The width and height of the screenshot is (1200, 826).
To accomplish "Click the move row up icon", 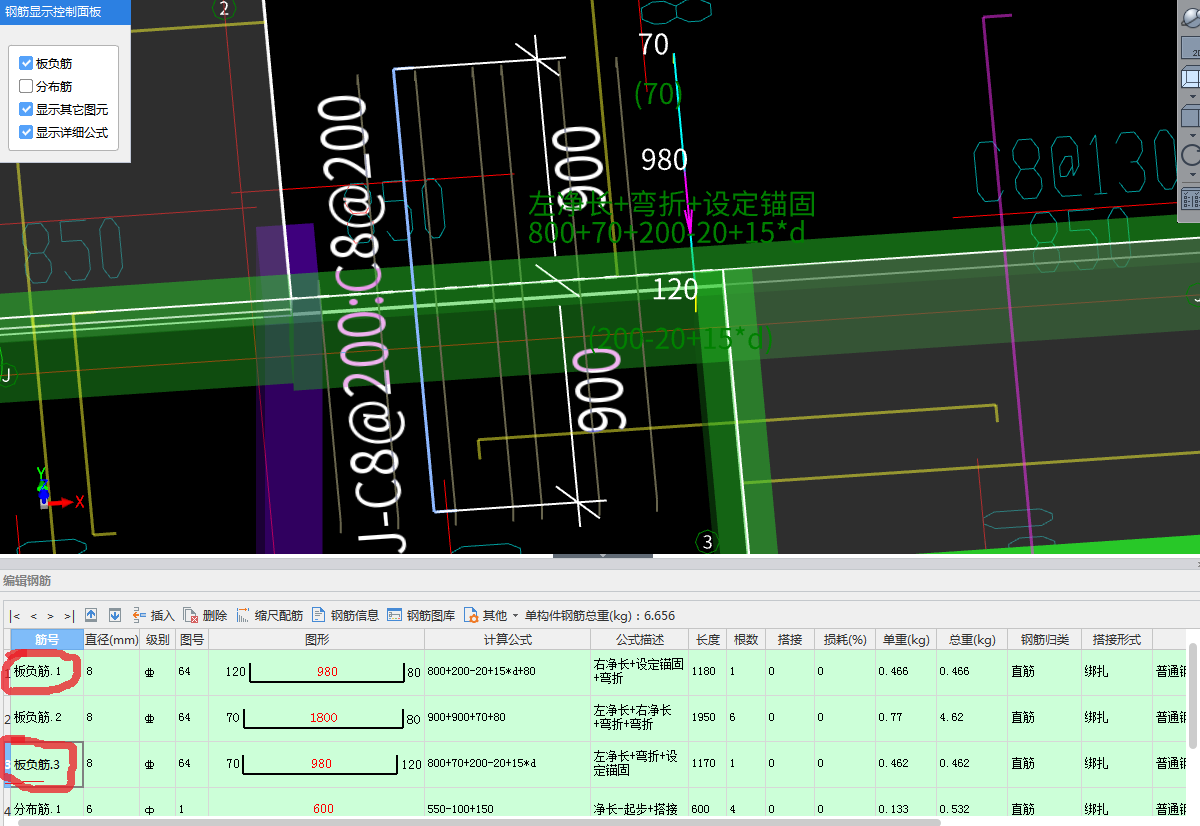I will click(x=91, y=615).
